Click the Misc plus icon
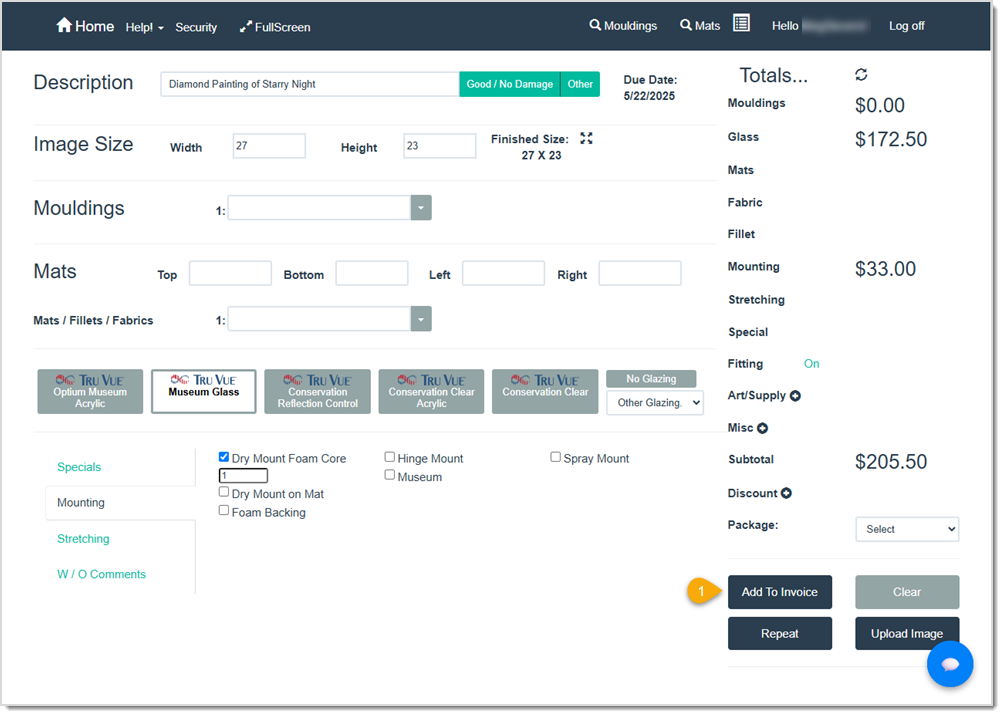 click(x=763, y=428)
